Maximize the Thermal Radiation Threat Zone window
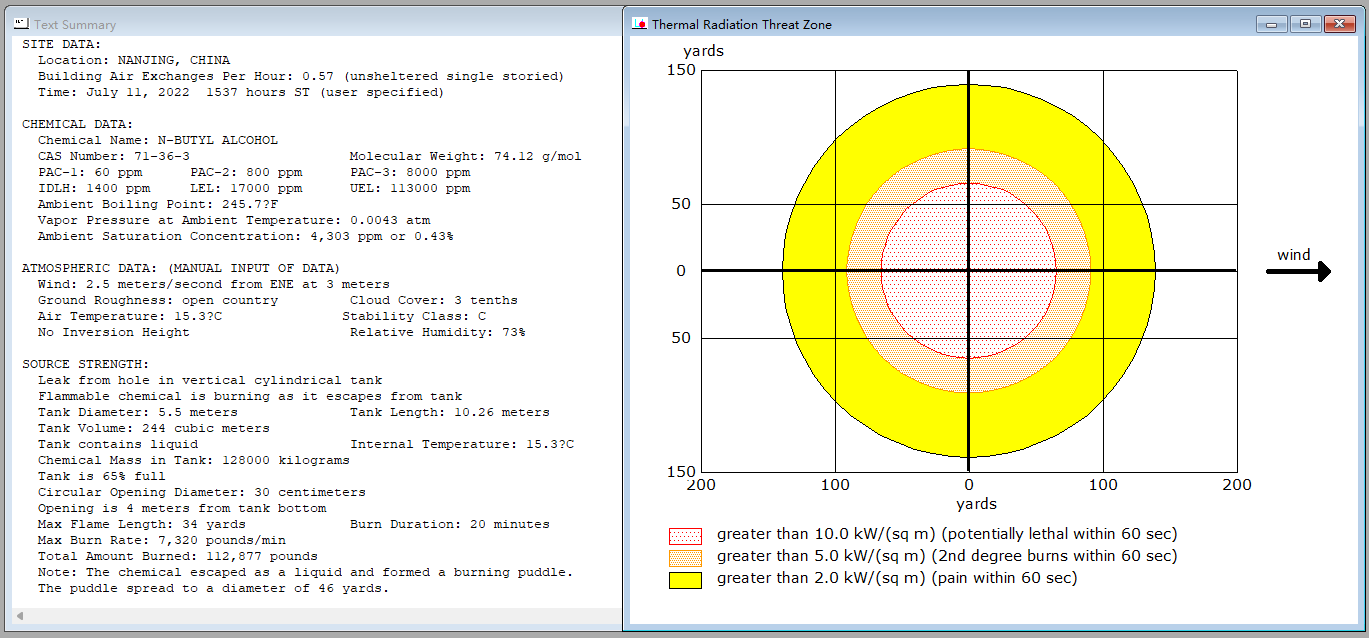Image resolution: width=1369 pixels, height=638 pixels. click(1305, 24)
